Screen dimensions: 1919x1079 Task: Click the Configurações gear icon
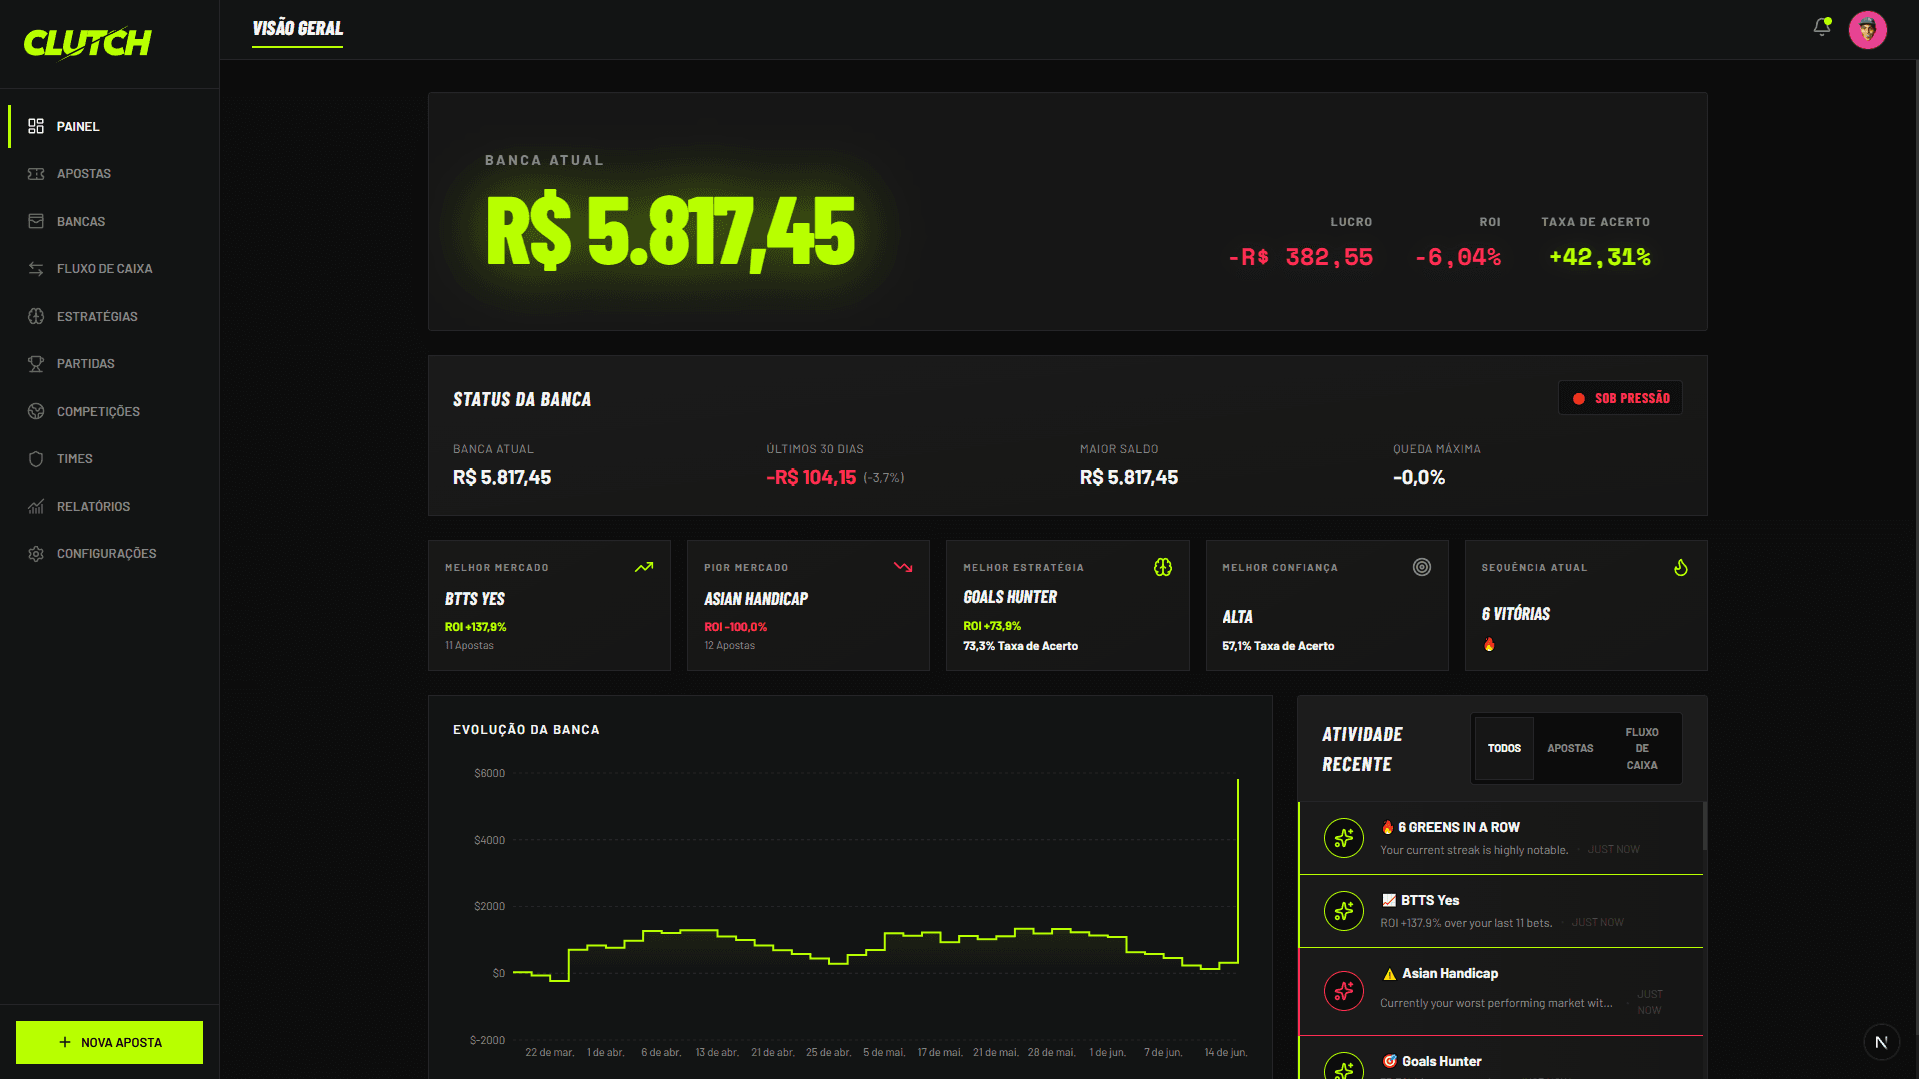pyautogui.click(x=36, y=554)
